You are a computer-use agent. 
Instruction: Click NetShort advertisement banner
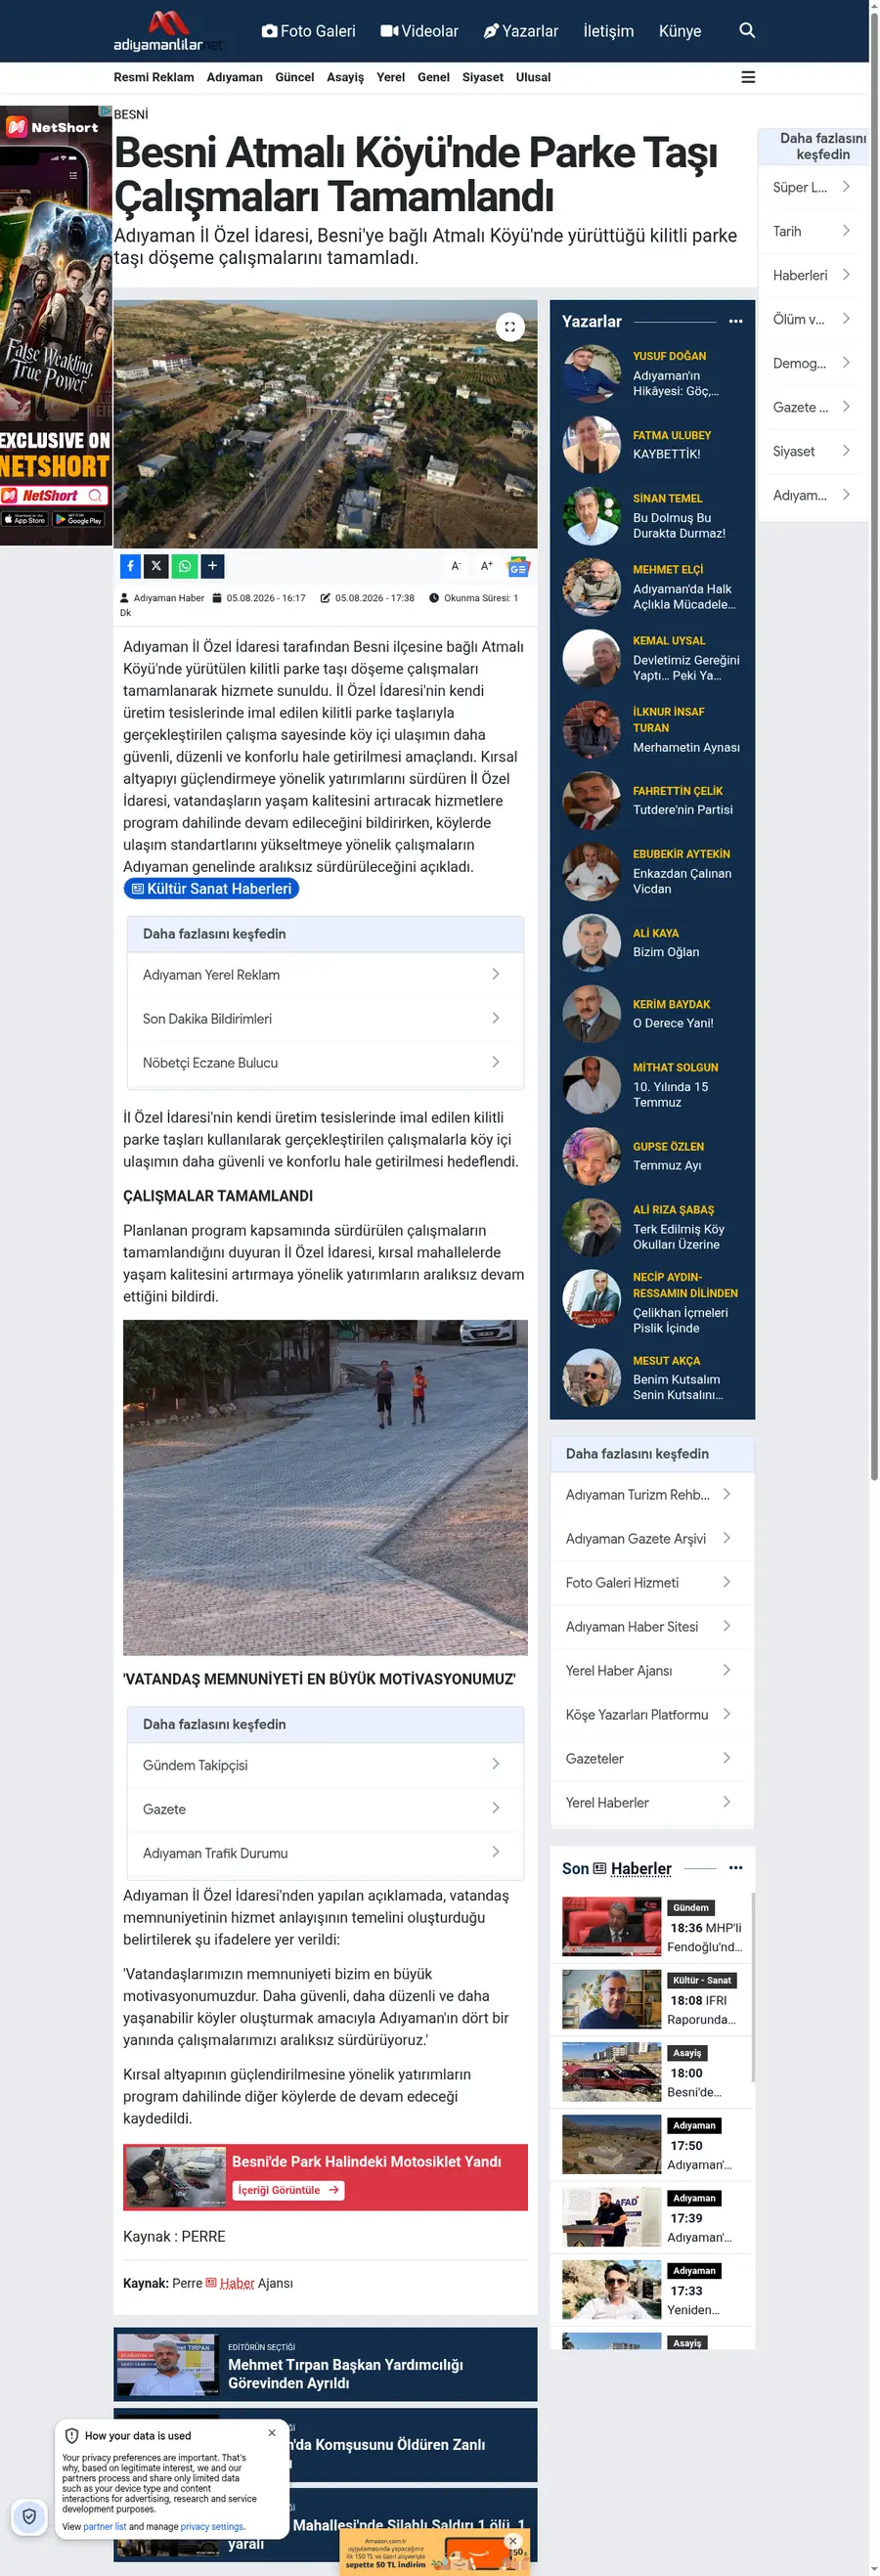tap(56, 325)
